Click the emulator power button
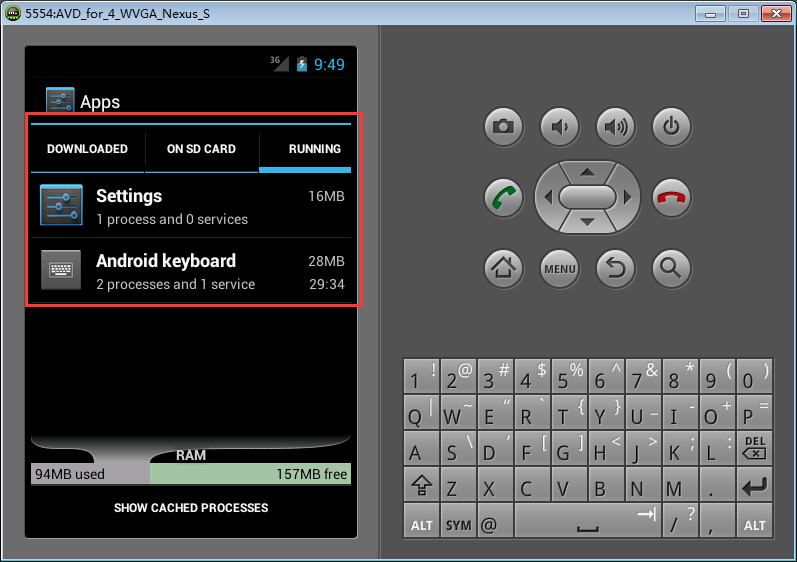 click(x=671, y=126)
